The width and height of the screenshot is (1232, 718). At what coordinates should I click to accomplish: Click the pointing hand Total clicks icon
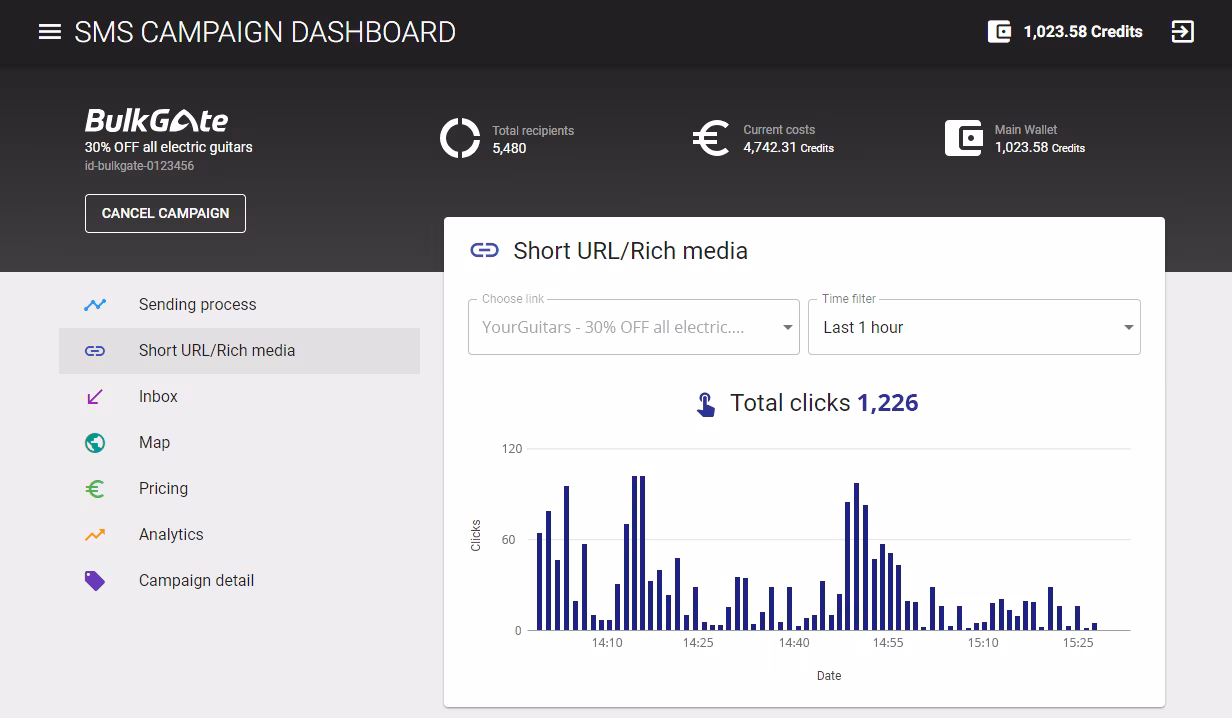706,404
